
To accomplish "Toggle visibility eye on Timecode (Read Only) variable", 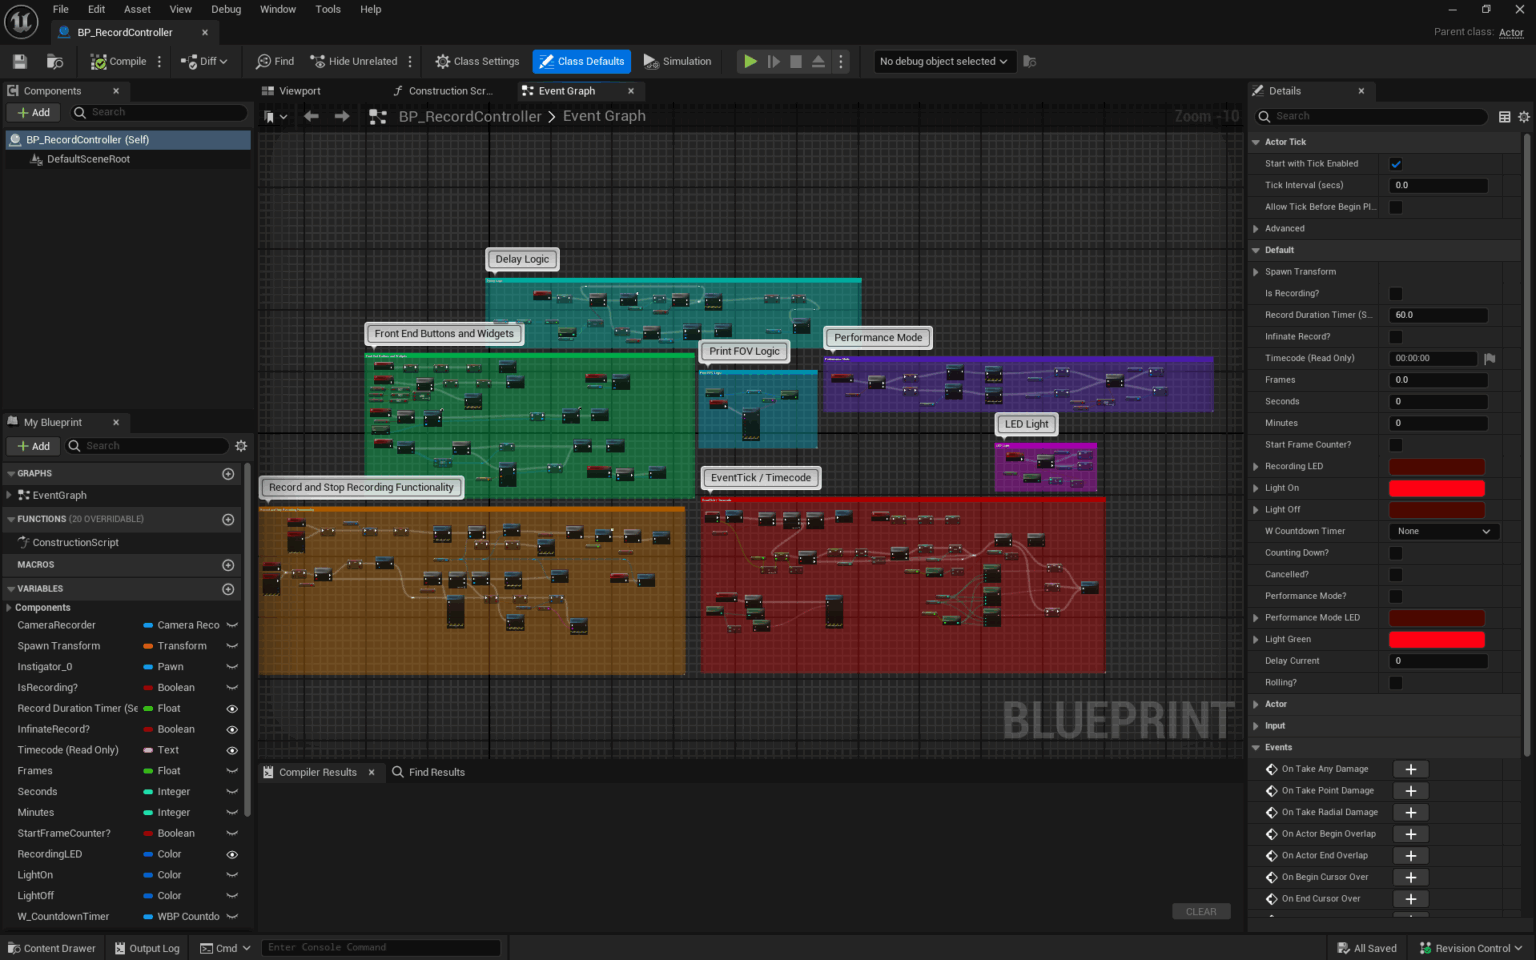I will (x=232, y=749).
